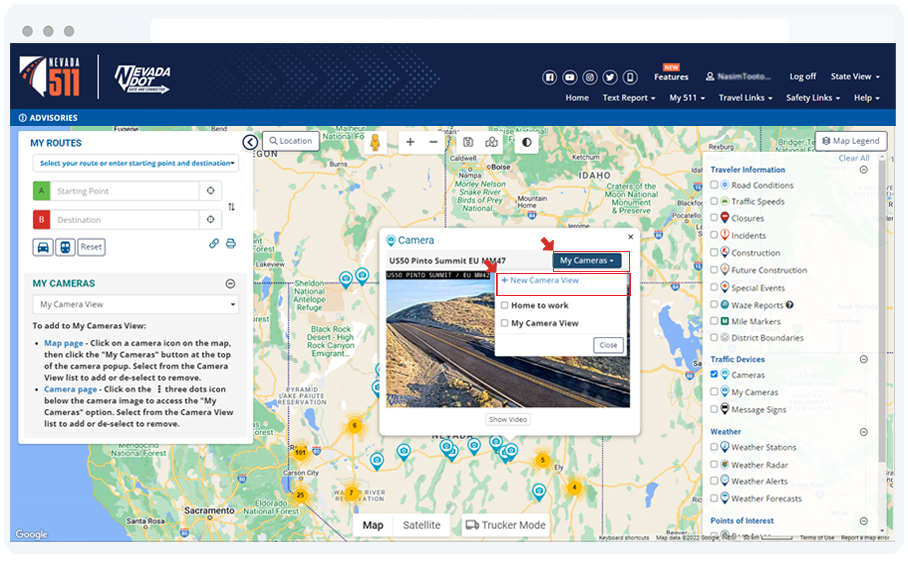908x582 pixels.
Task: Toggle the Map Legend panel
Action: point(851,141)
